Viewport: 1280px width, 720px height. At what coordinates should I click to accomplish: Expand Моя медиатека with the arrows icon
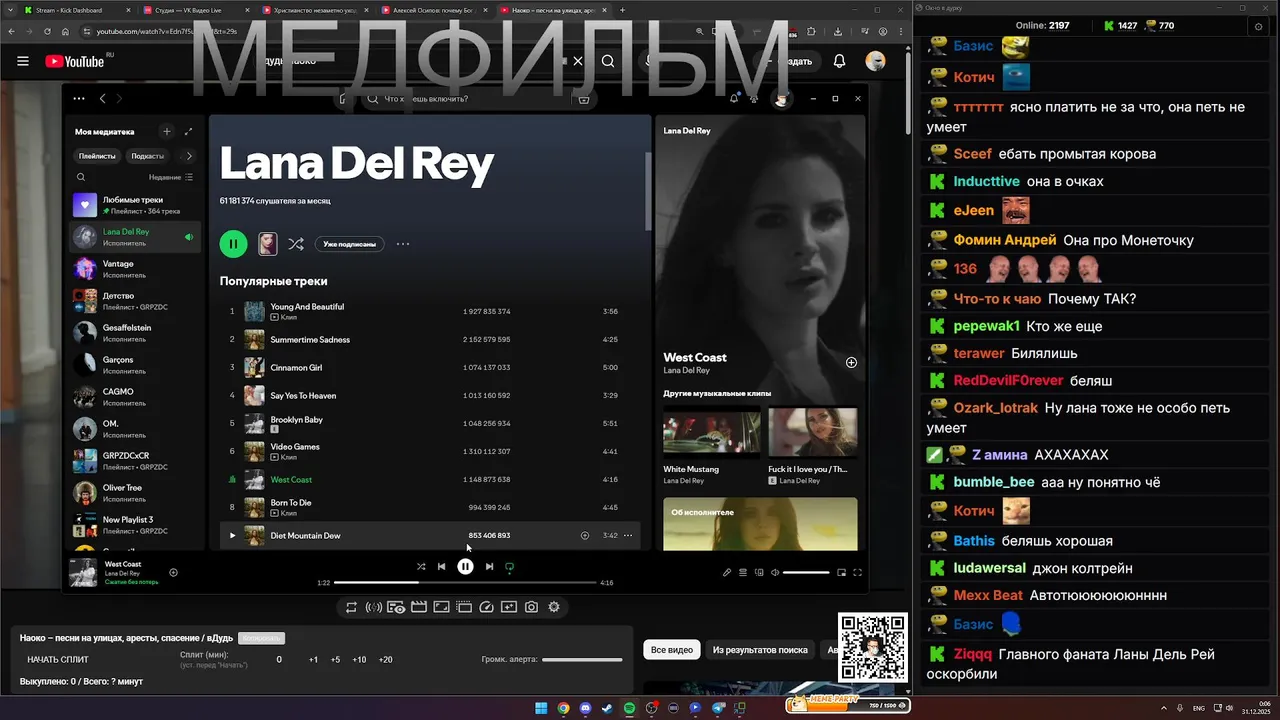pyautogui.click(x=188, y=131)
